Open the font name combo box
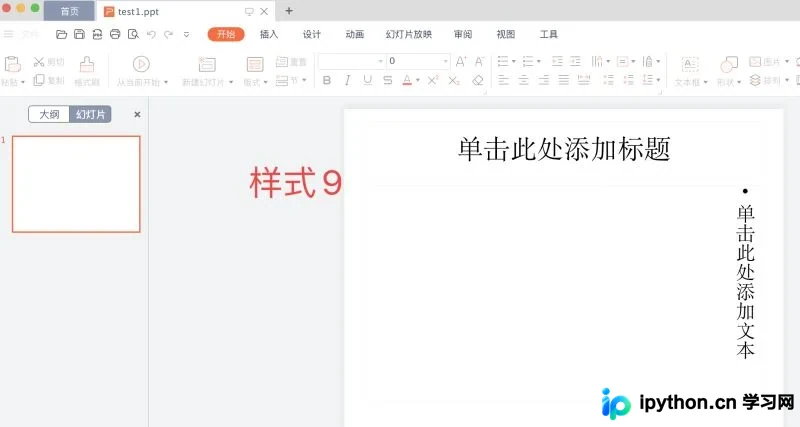 (x=352, y=61)
